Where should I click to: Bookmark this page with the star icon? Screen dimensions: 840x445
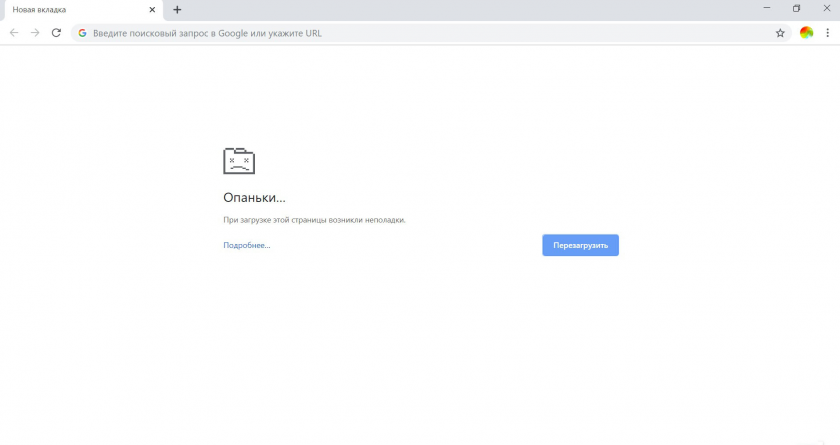[x=780, y=33]
